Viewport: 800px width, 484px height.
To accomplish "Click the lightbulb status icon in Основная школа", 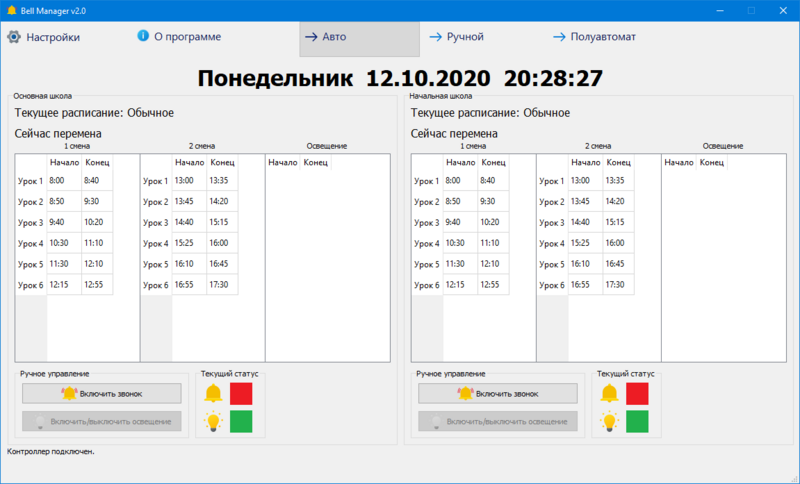I will pyautogui.click(x=213, y=421).
